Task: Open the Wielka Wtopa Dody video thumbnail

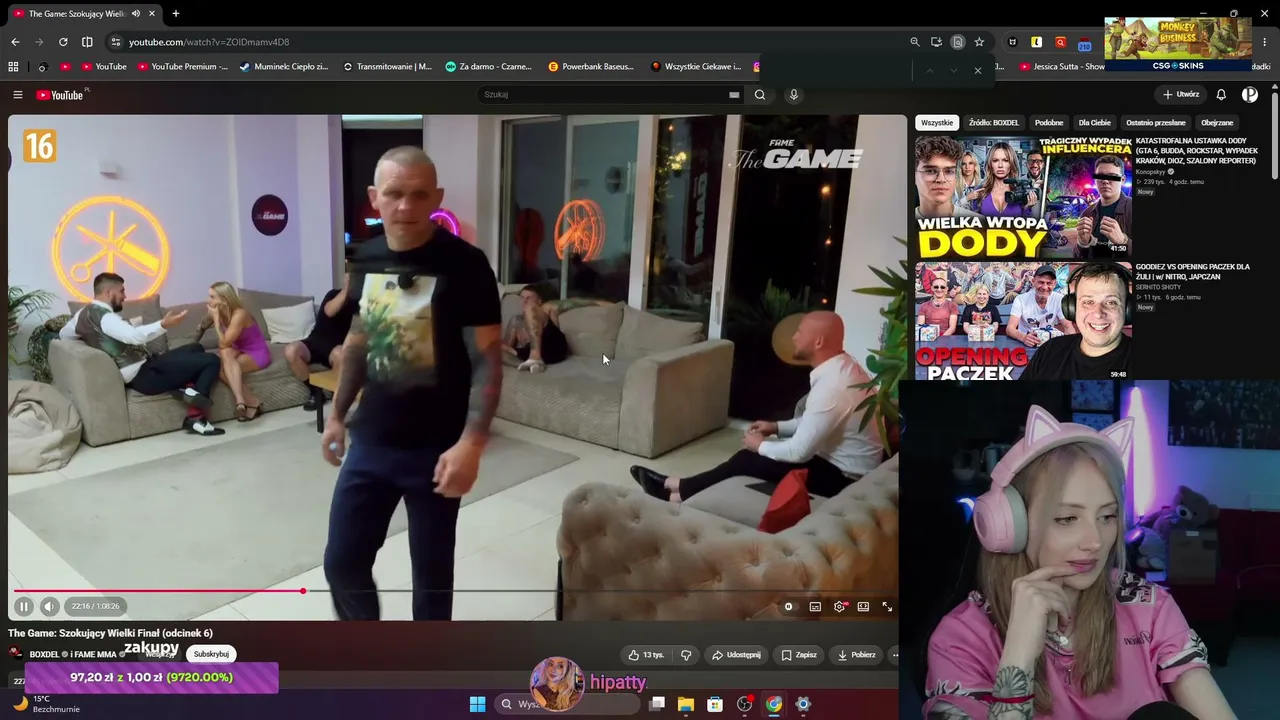Action: pos(1023,196)
